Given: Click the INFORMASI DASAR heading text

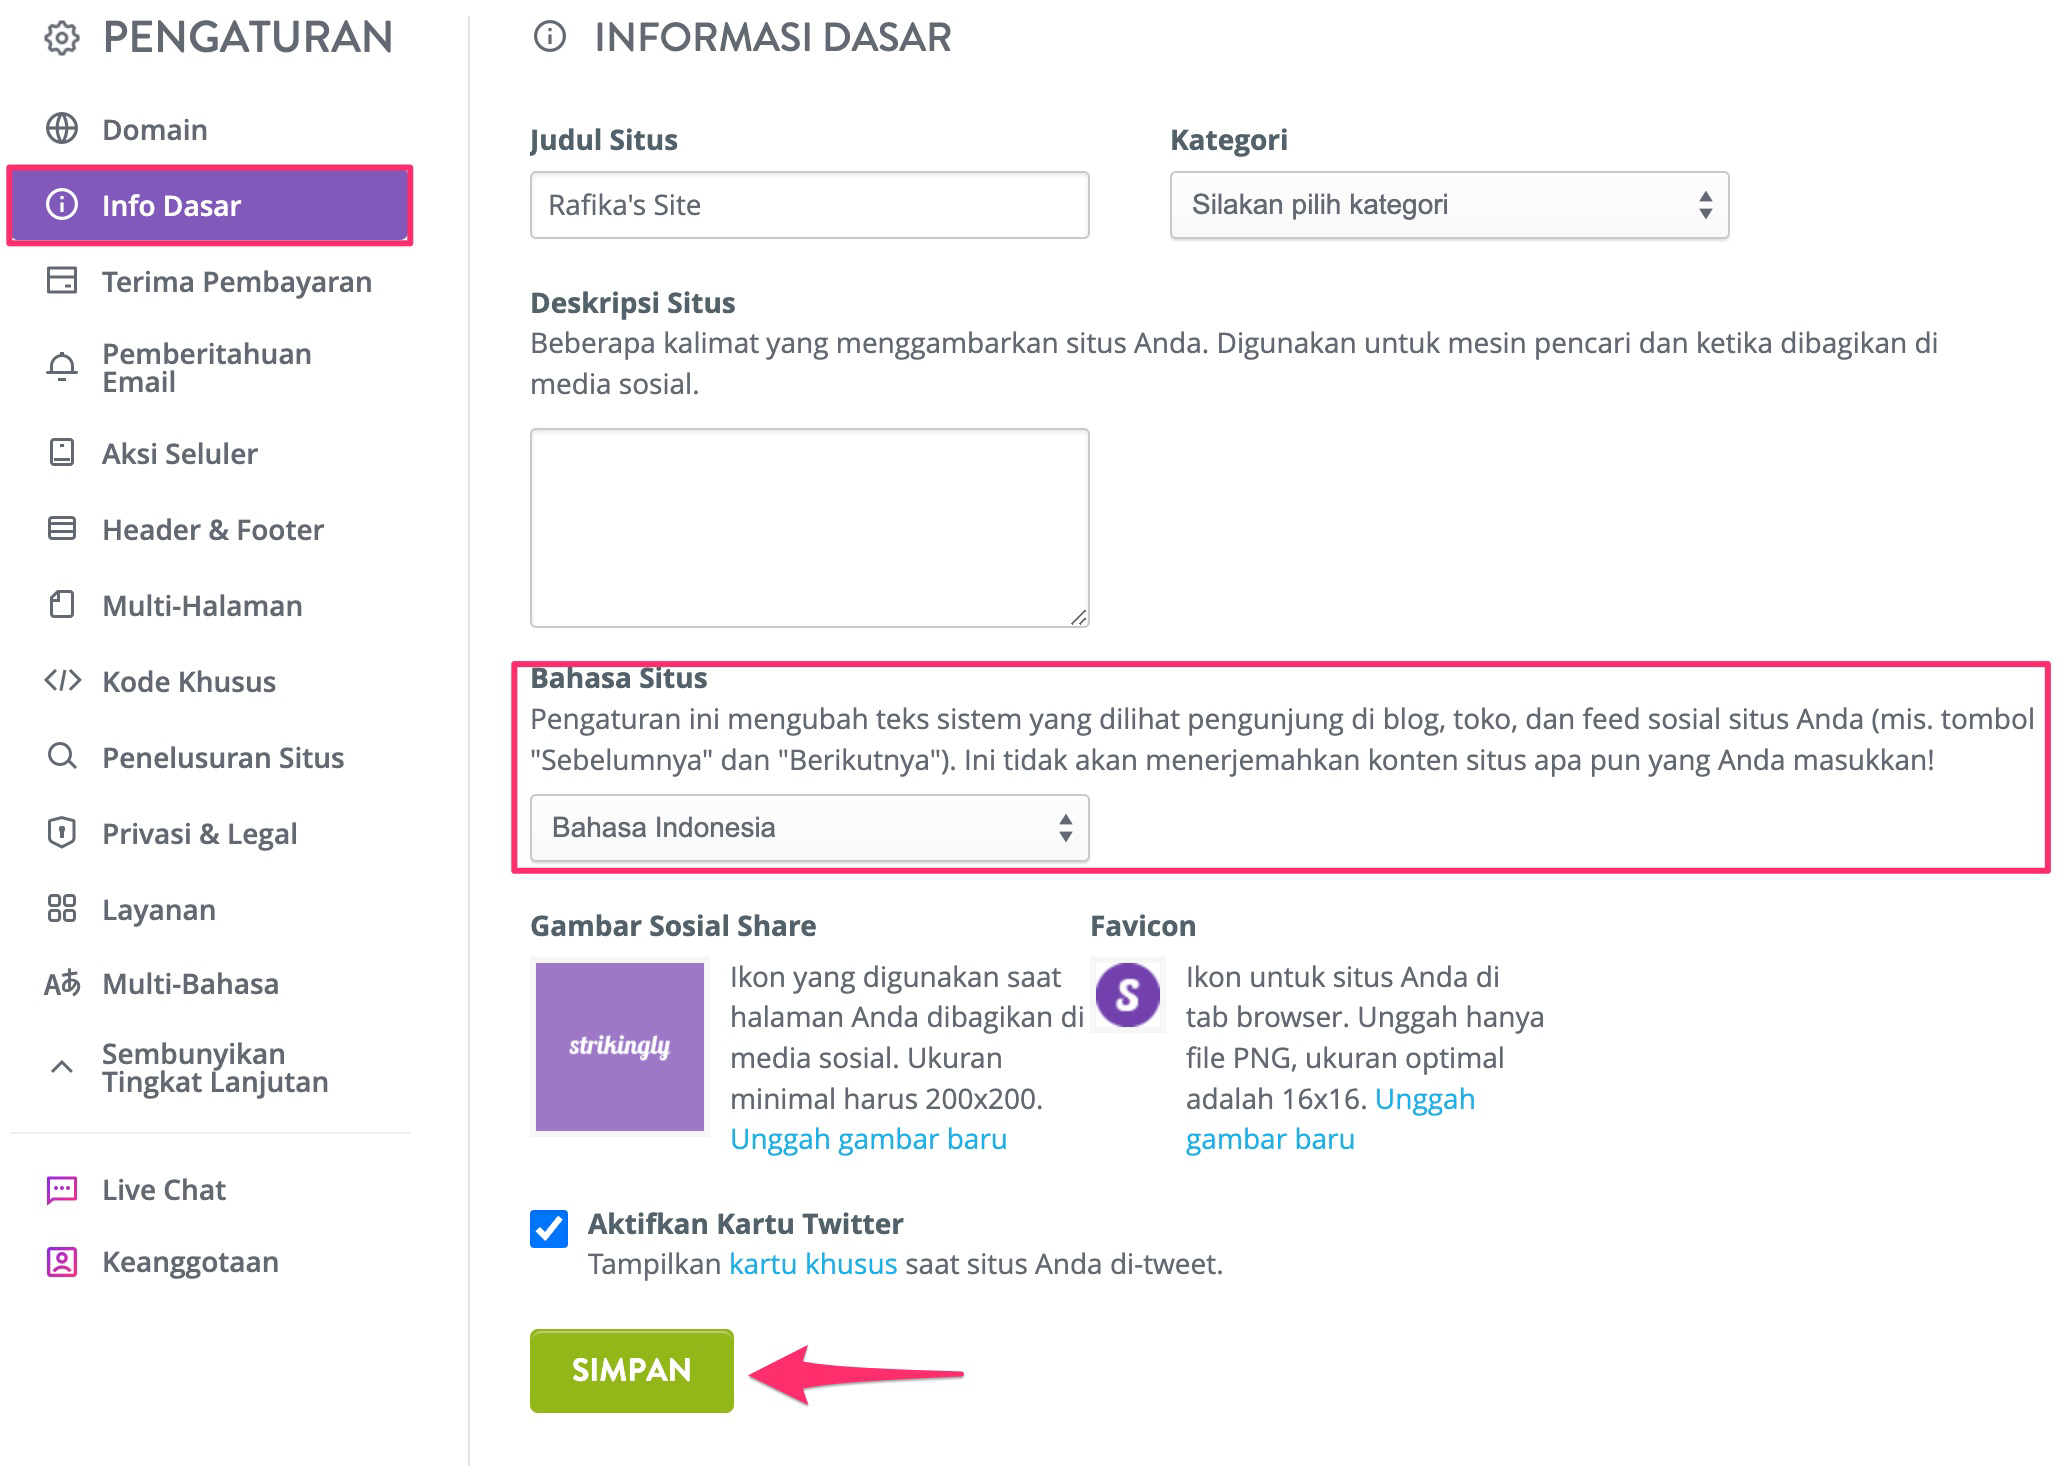Looking at the screenshot, I should (x=773, y=37).
